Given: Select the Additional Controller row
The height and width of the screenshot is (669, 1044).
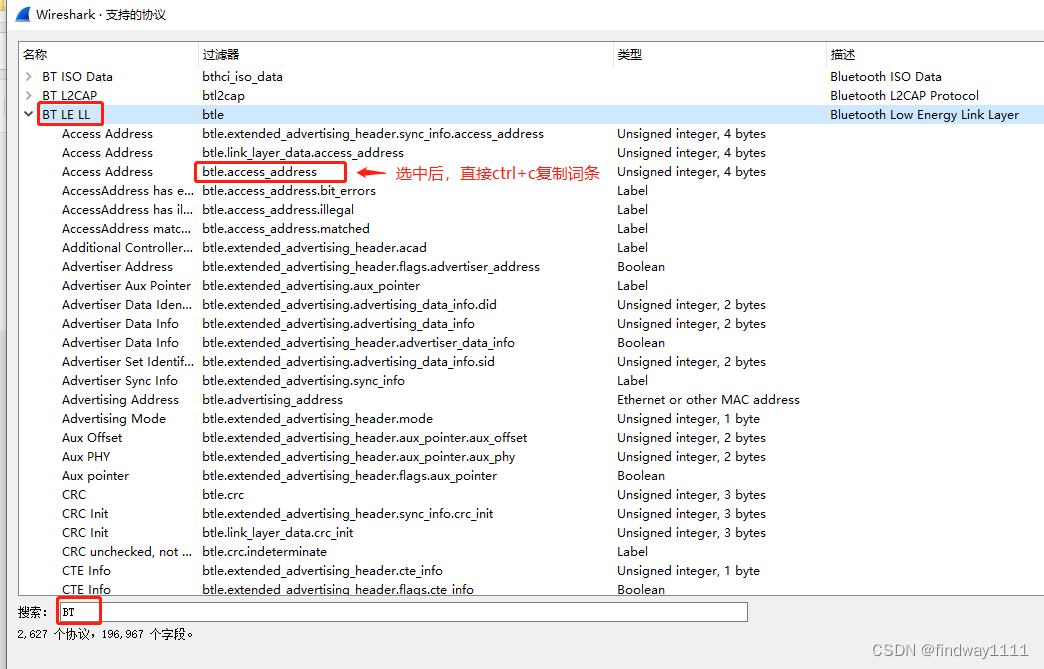Looking at the screenshot, I should pyautogui.click(x=531, y=248).
